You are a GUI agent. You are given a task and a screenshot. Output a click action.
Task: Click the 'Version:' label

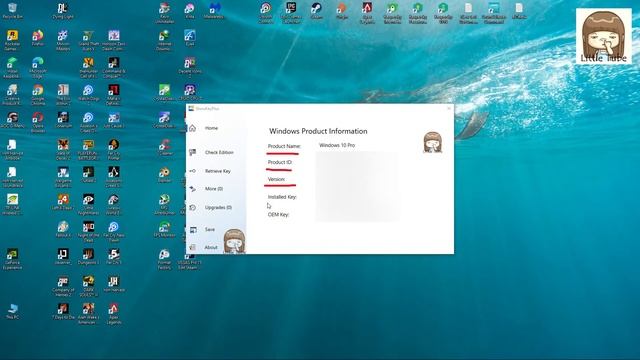[276, 179]
